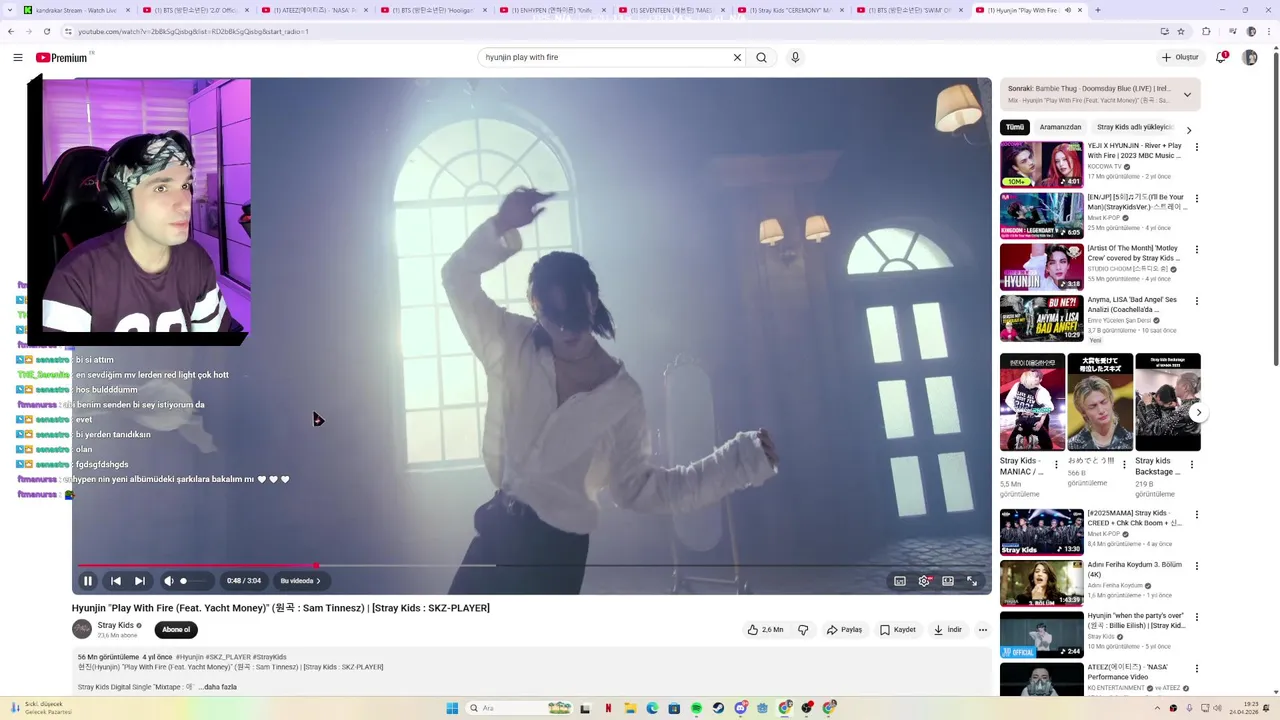1280x720 pixels.
Task: Toggle subtitles in the player
Action: [900, 581]
